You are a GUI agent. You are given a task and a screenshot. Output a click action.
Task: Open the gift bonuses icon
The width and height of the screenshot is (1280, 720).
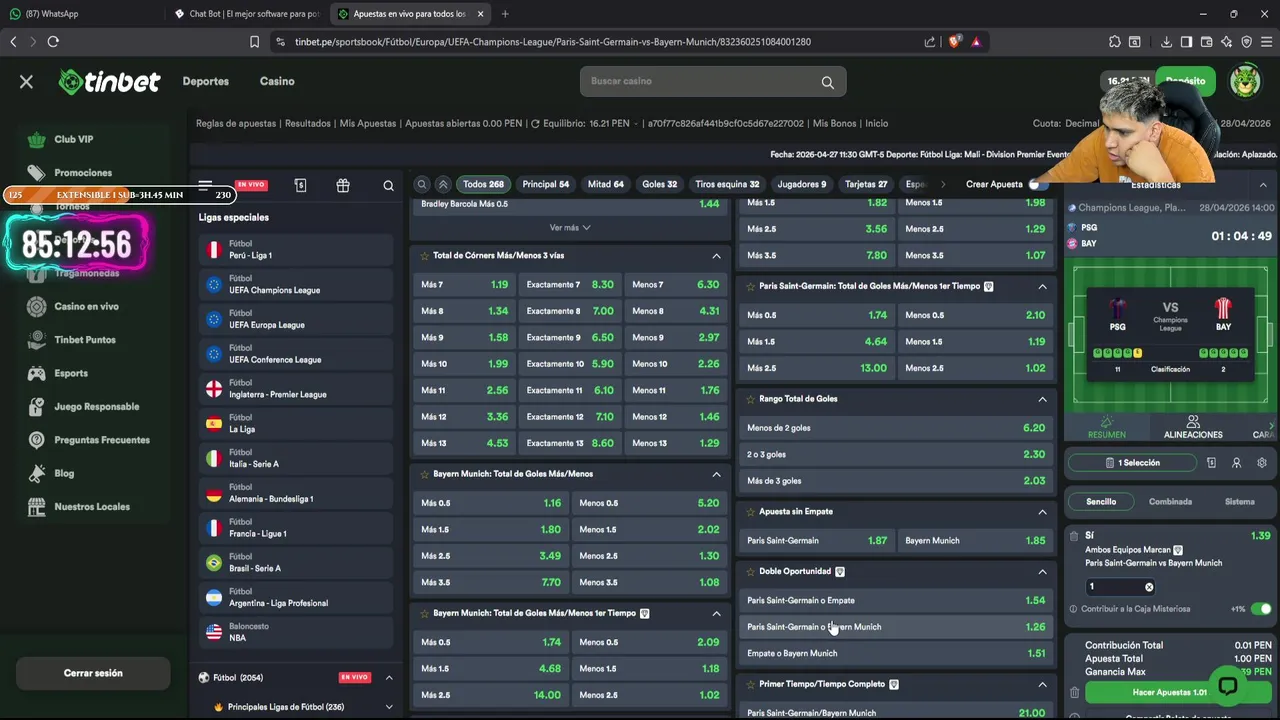click(x=343, y=185)
